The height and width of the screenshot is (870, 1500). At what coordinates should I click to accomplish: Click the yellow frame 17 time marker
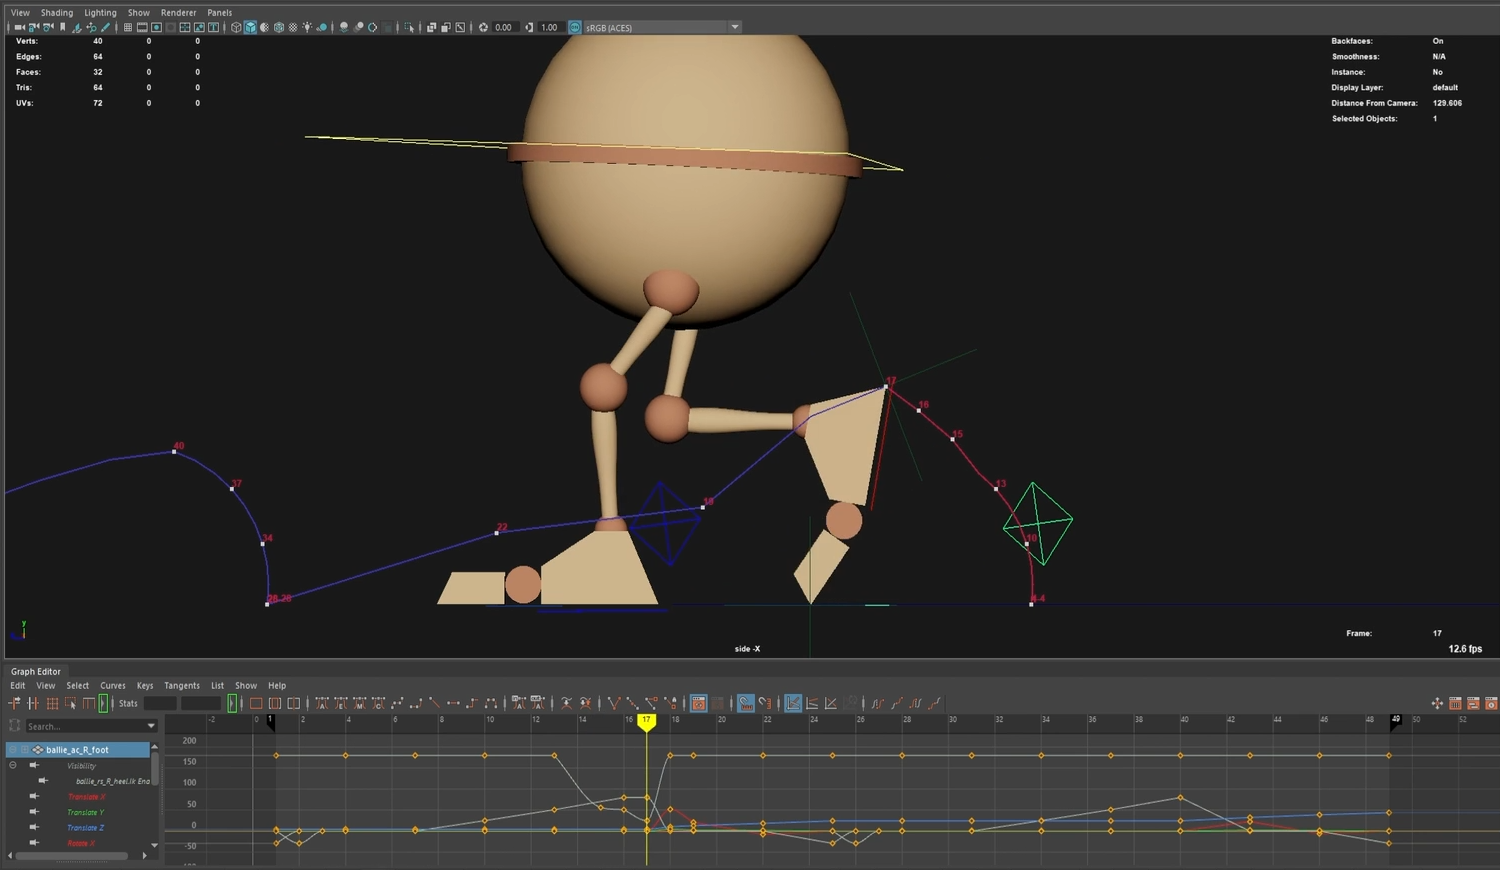646,720
